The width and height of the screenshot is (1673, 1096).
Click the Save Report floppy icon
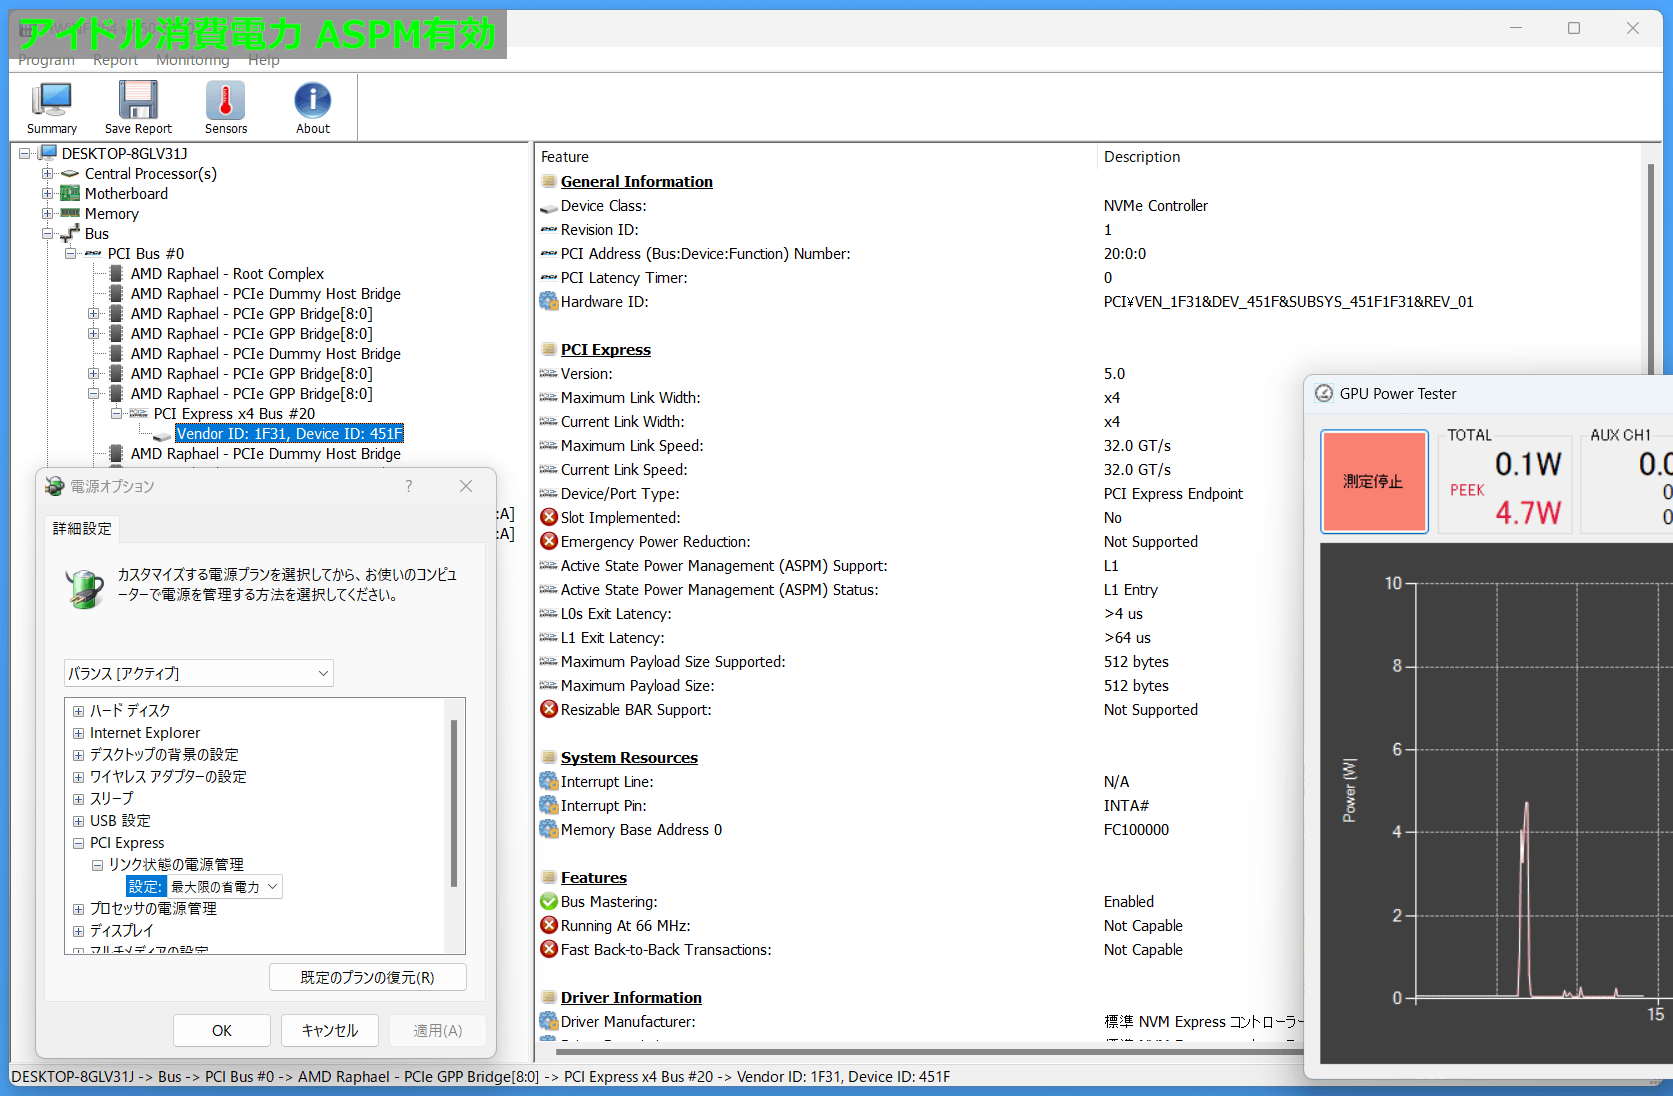tap(138, 101)
